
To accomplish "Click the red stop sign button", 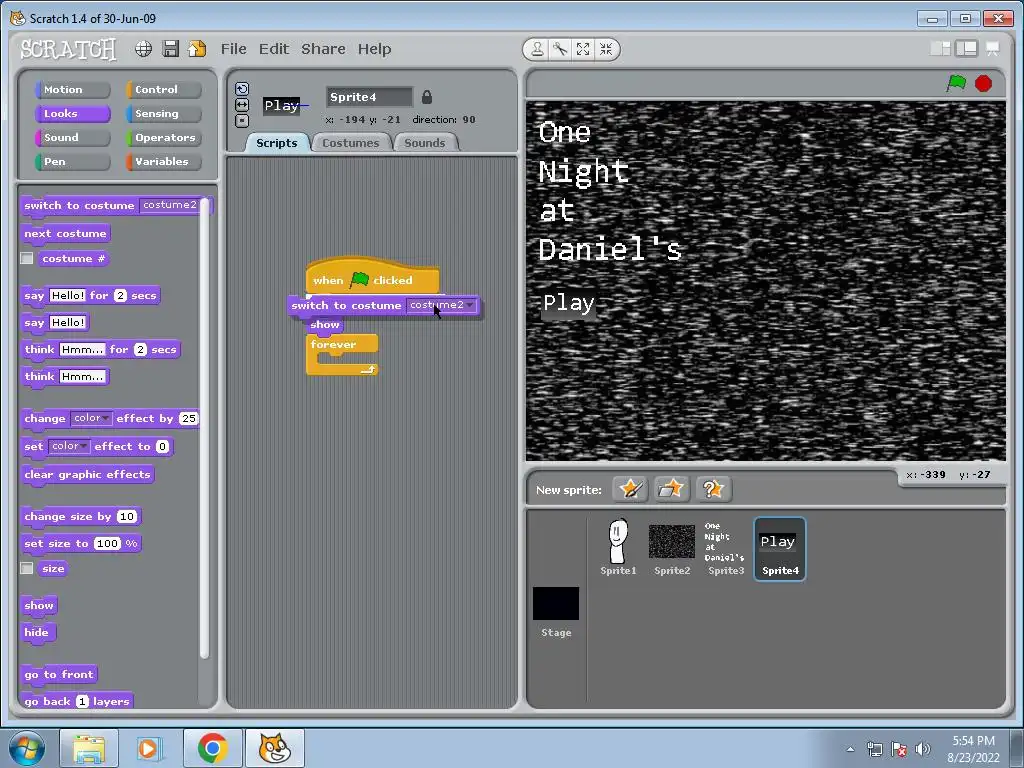I will [983, 84].
